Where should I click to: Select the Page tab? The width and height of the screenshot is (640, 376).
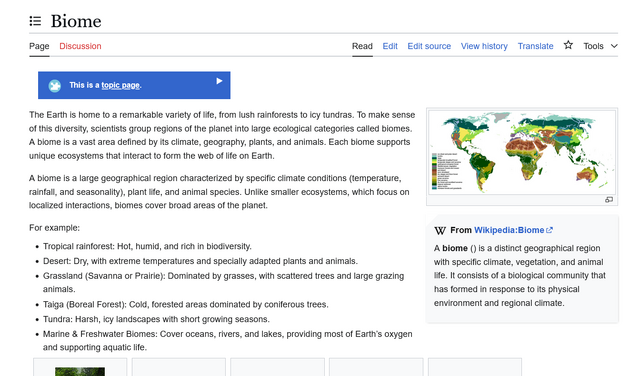coord(39,46)
